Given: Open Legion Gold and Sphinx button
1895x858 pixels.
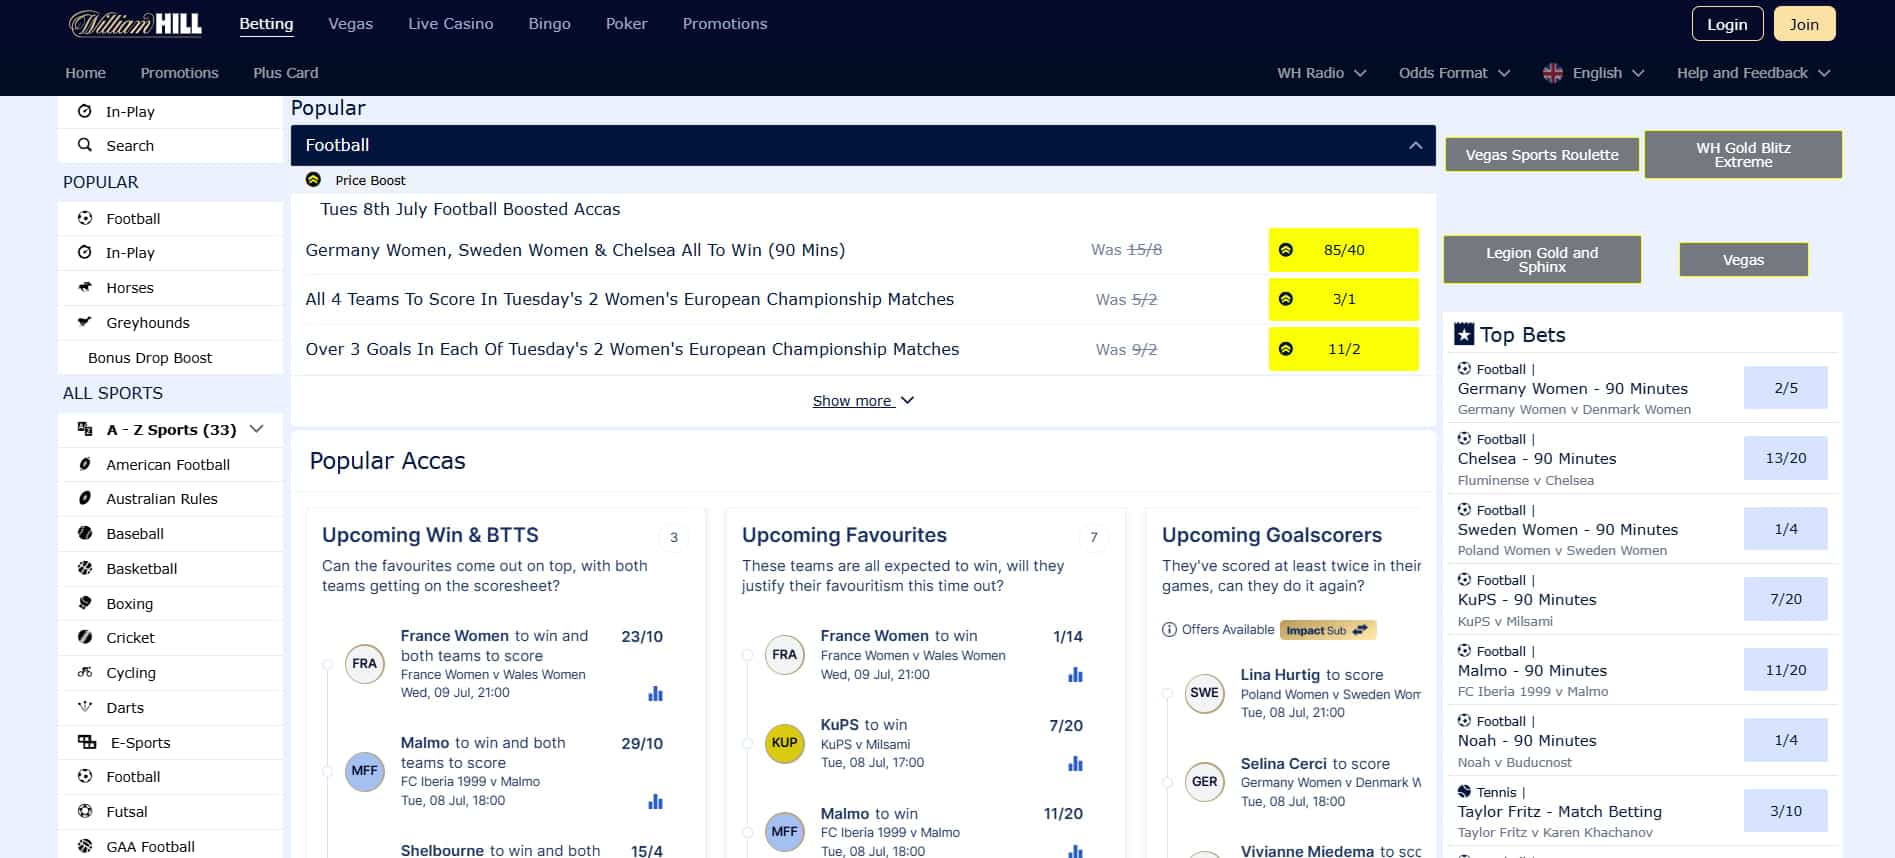Looking at the screenshot, I should (1542, 260).
